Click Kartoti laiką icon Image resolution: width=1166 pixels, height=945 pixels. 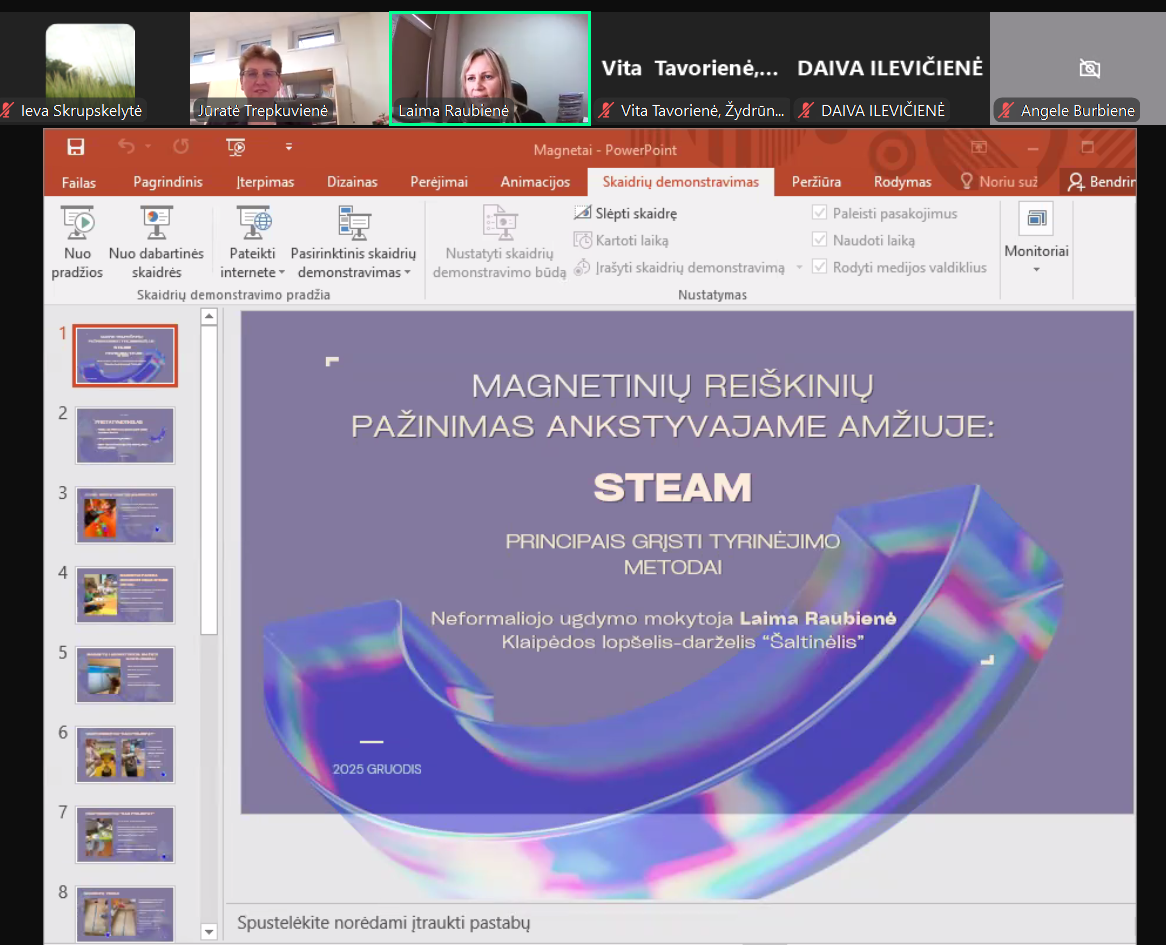[x=583, y=240]
